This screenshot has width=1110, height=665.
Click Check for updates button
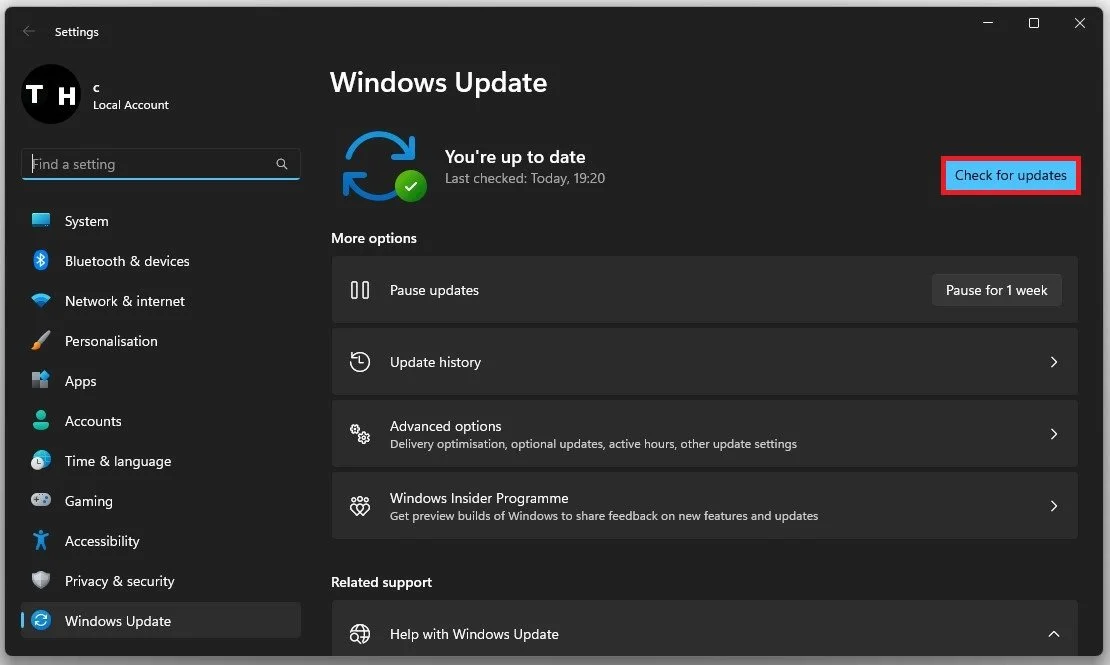(x=1010, y=175)
